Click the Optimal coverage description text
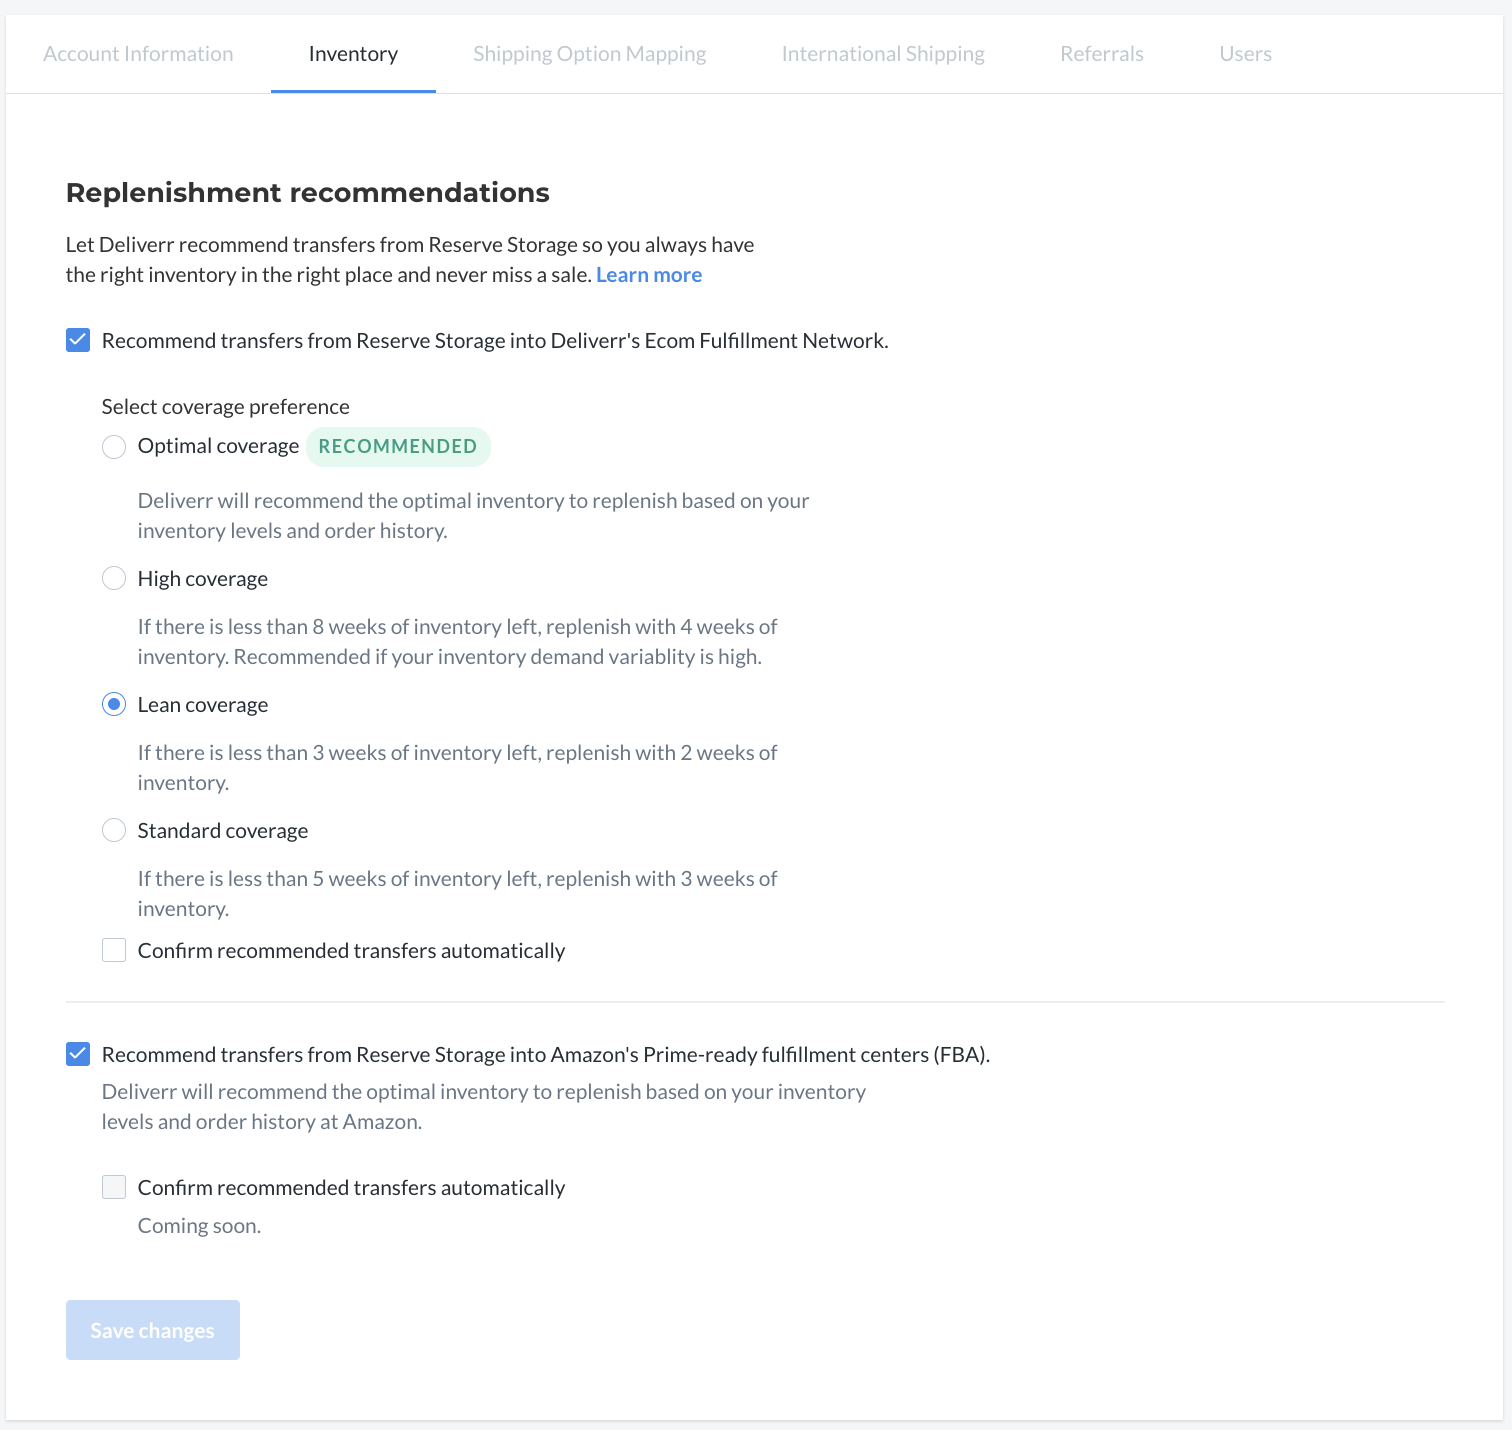1512x1430 pixels. click(x=473, y=515)
